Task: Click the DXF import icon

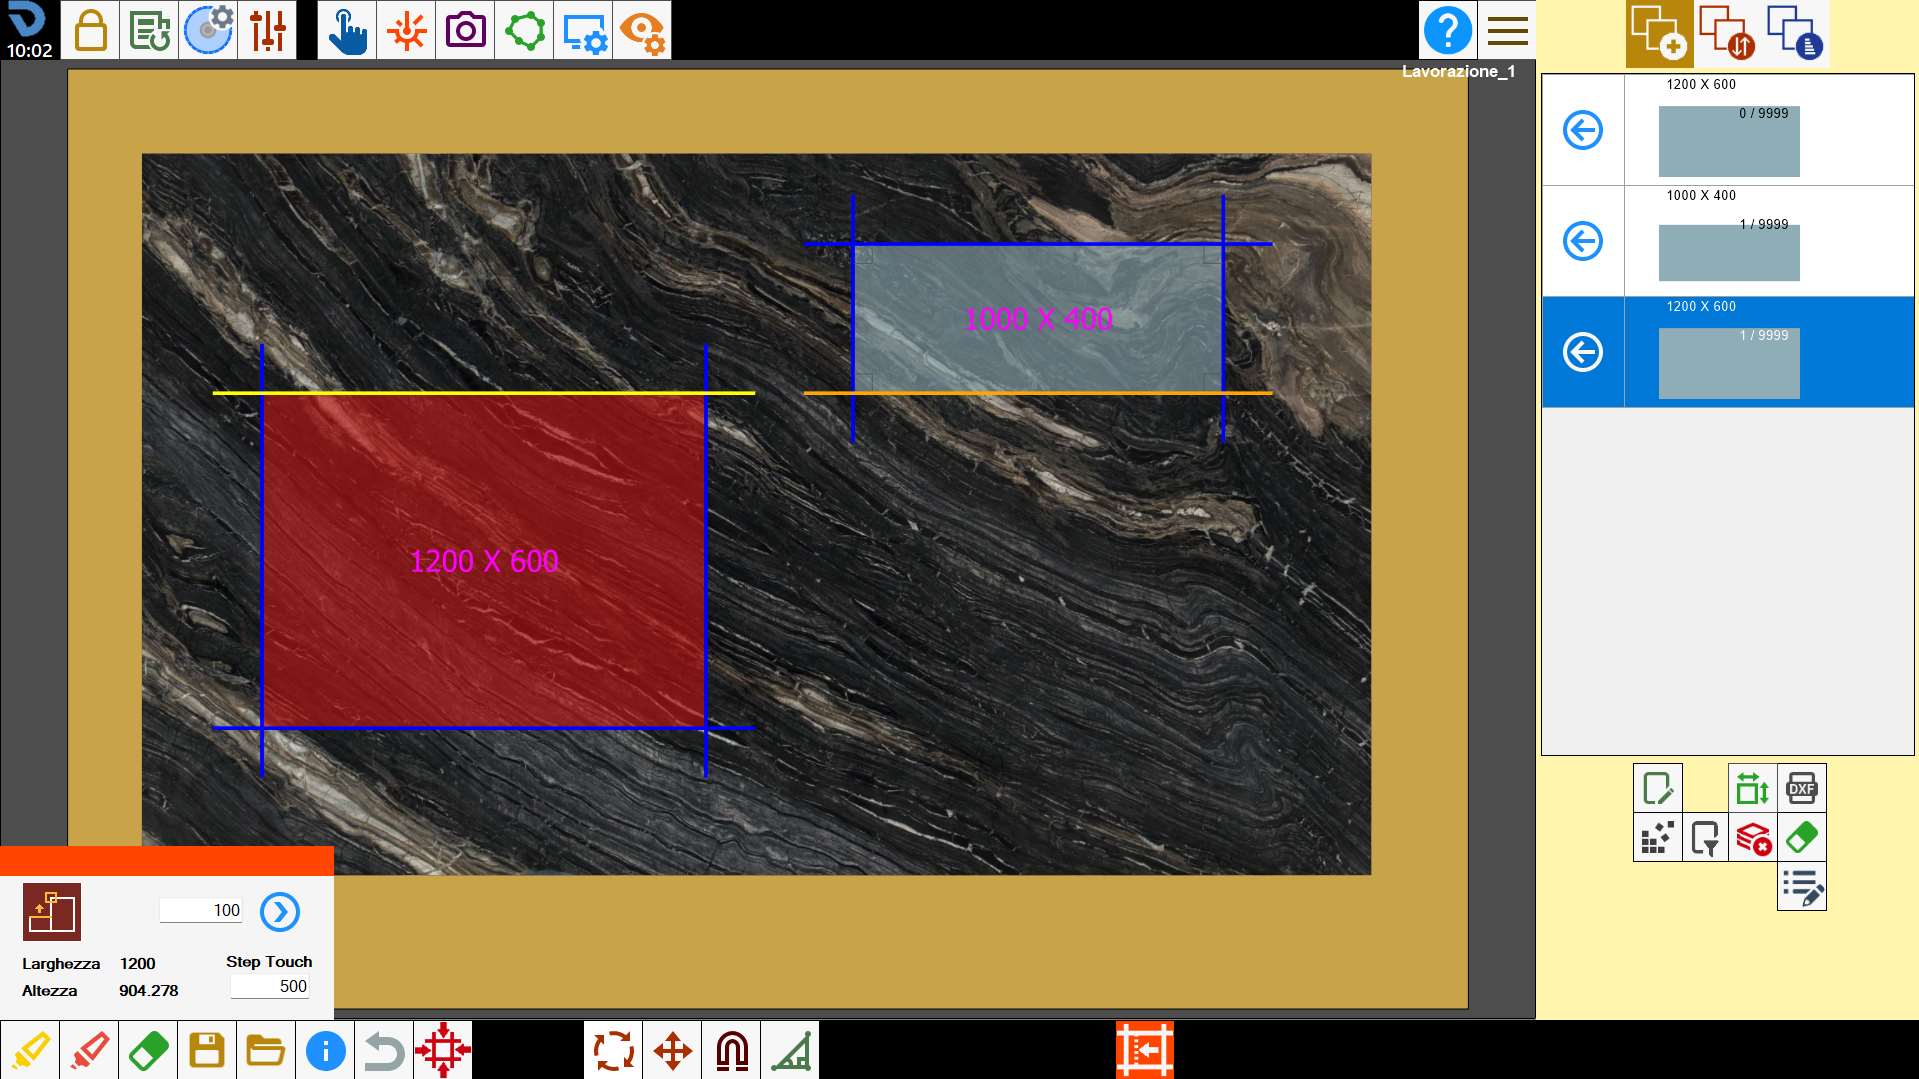Action: (1801, 788)
